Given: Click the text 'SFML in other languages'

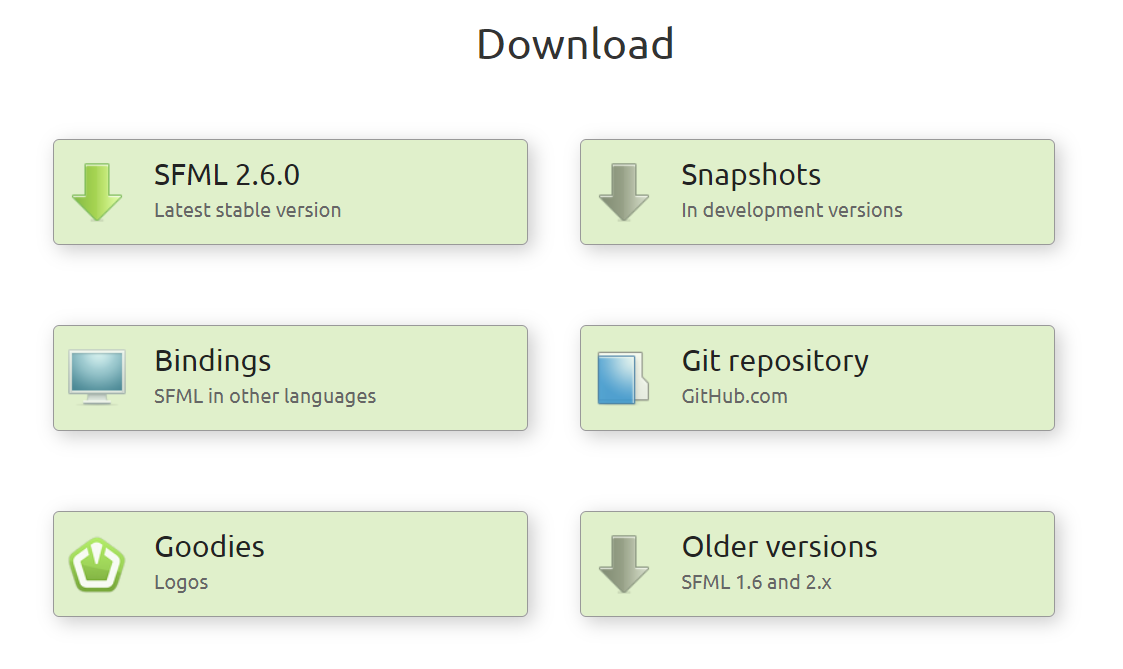Looking at the screenshot, I should pos(265,396).
